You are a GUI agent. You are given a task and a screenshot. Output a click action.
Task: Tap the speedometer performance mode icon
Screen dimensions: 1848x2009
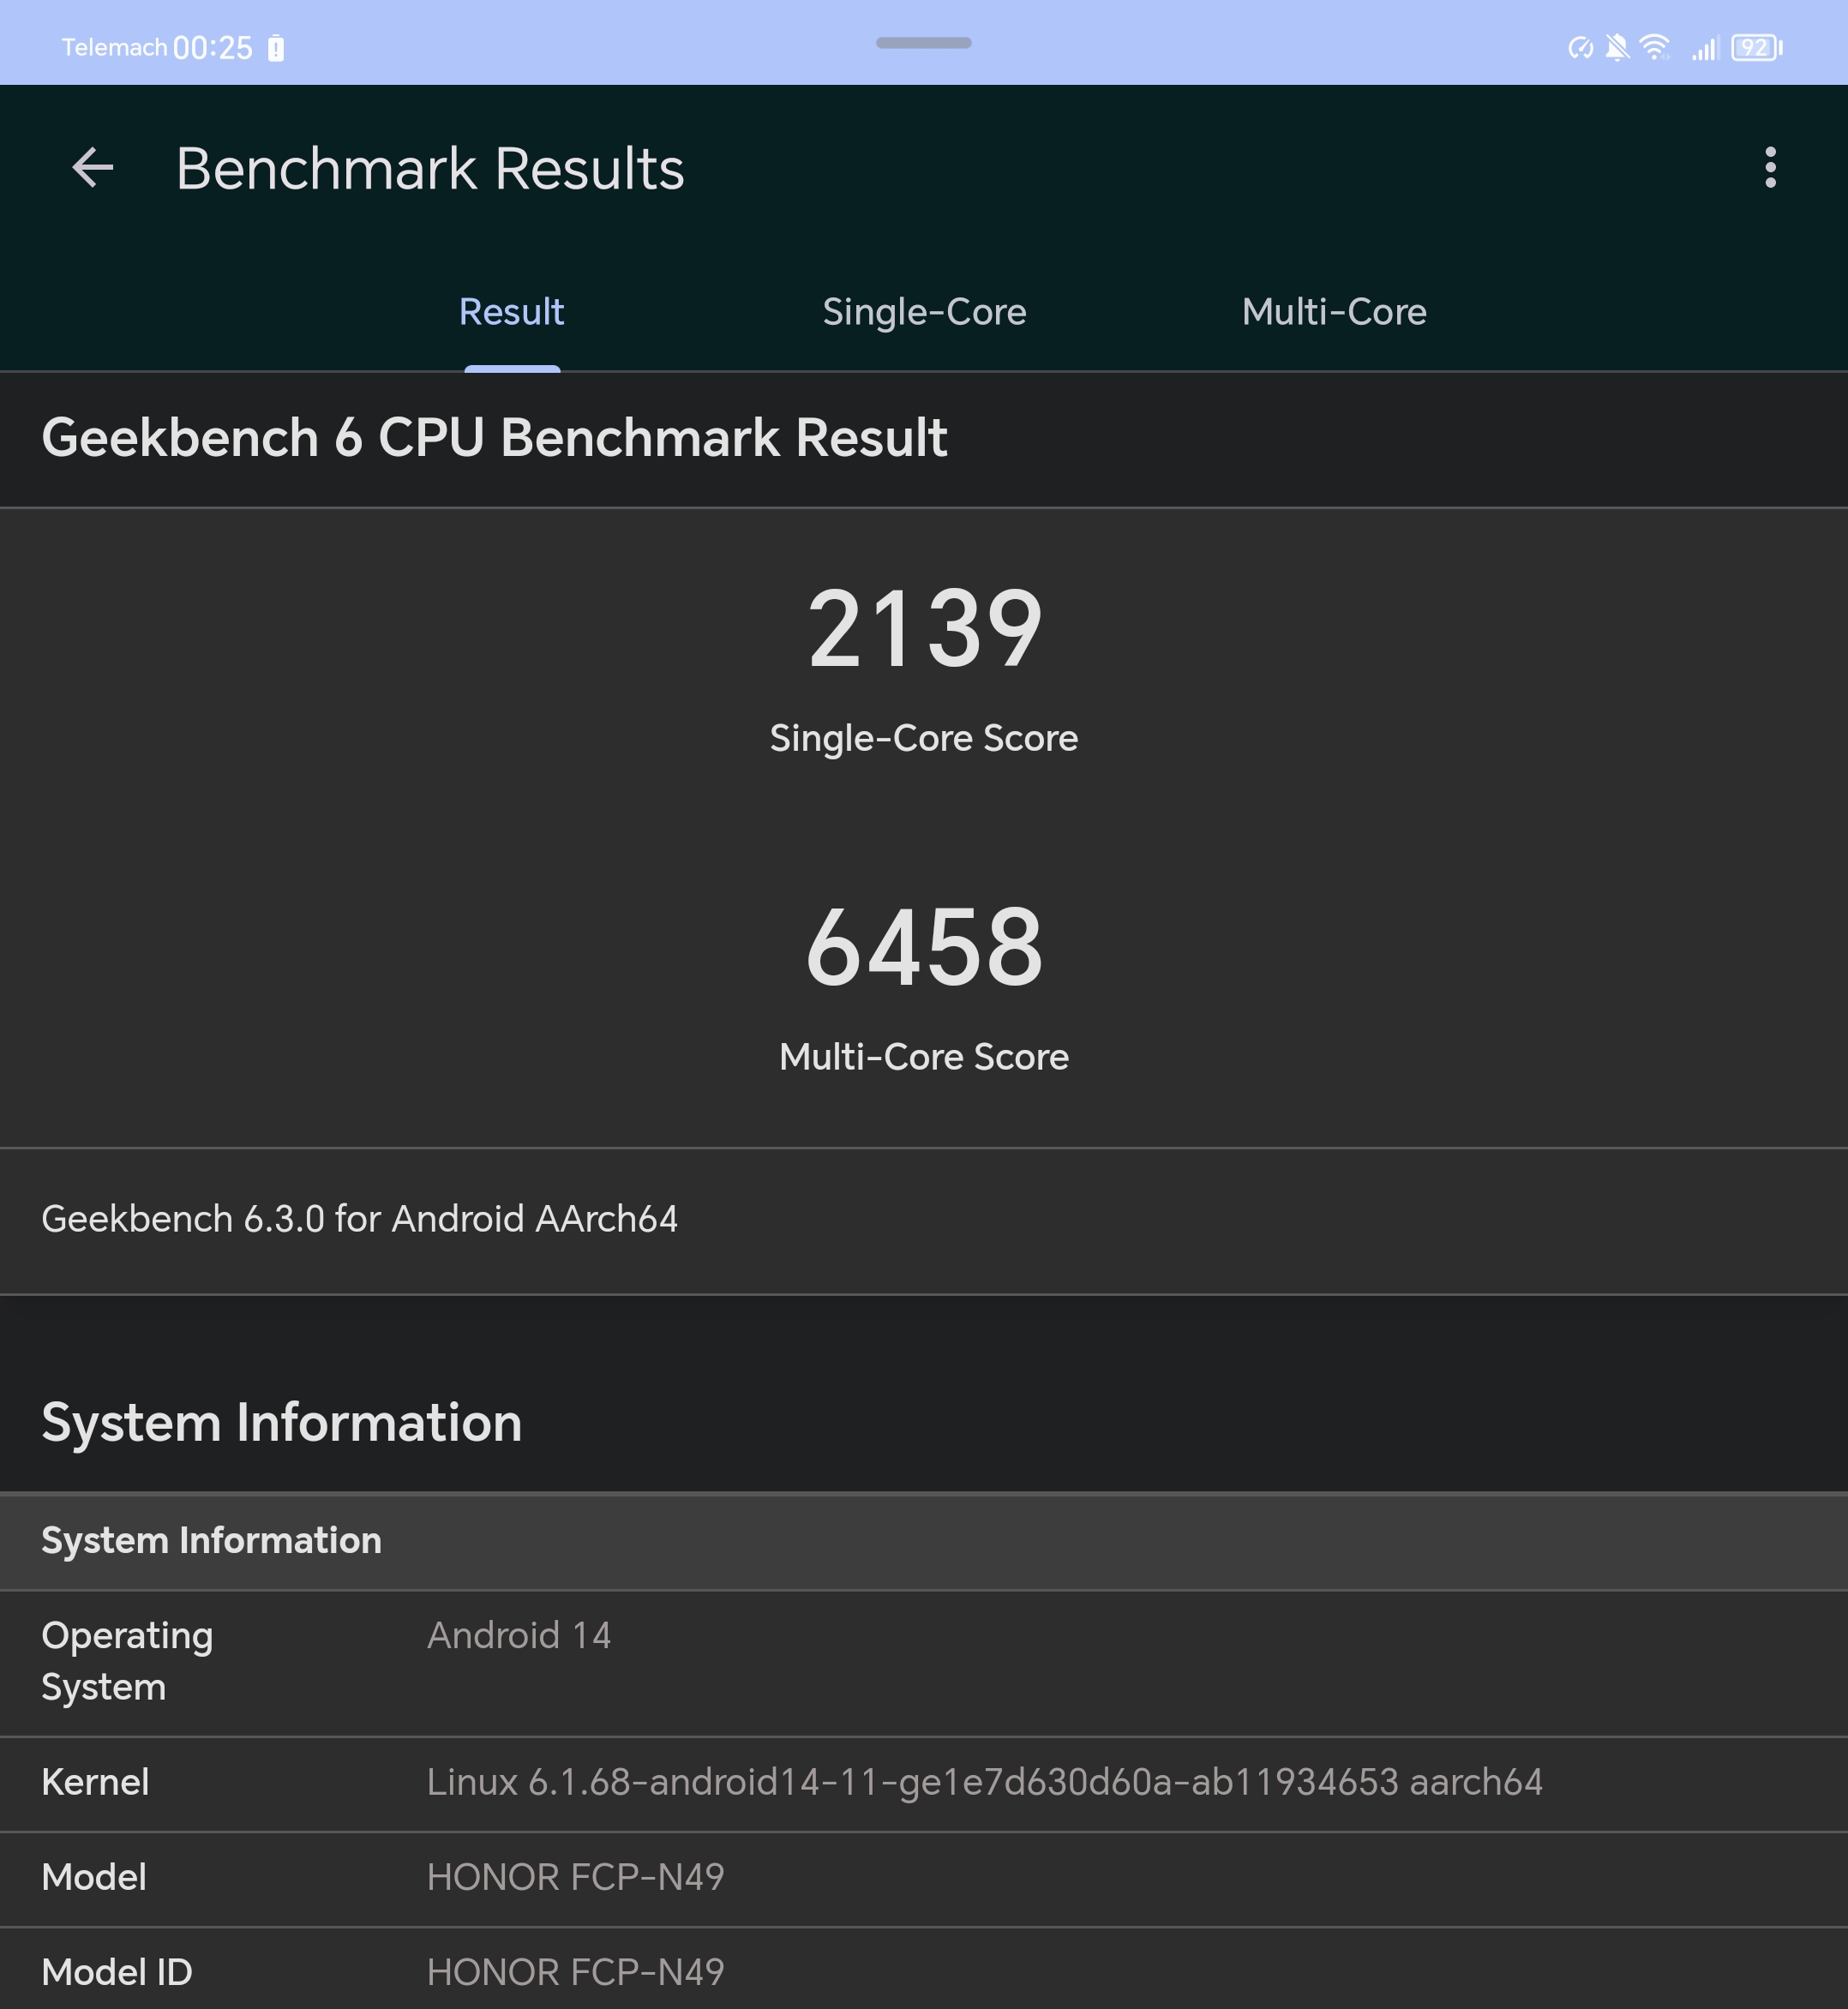[1580, 47]
